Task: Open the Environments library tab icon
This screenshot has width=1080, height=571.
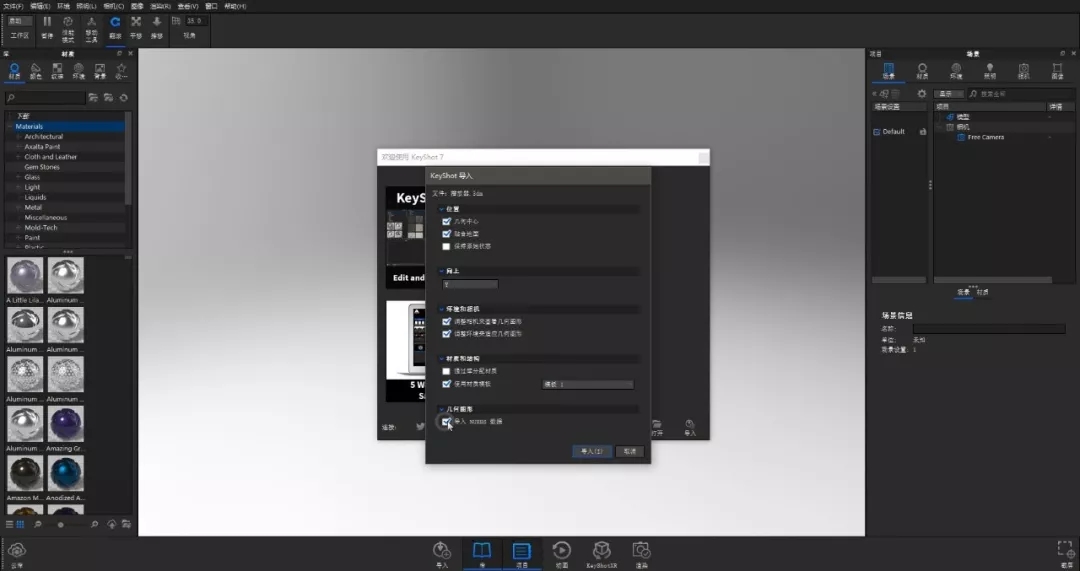Action: click(79, 68)
